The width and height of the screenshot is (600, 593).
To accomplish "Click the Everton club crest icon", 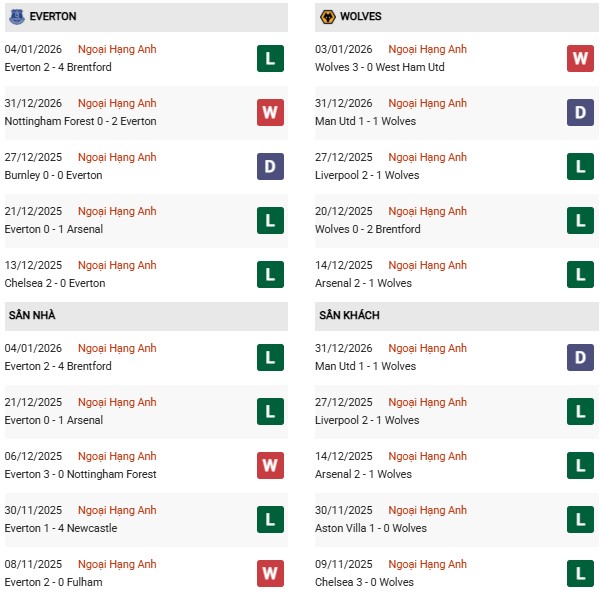I will (x=17, y=17).
